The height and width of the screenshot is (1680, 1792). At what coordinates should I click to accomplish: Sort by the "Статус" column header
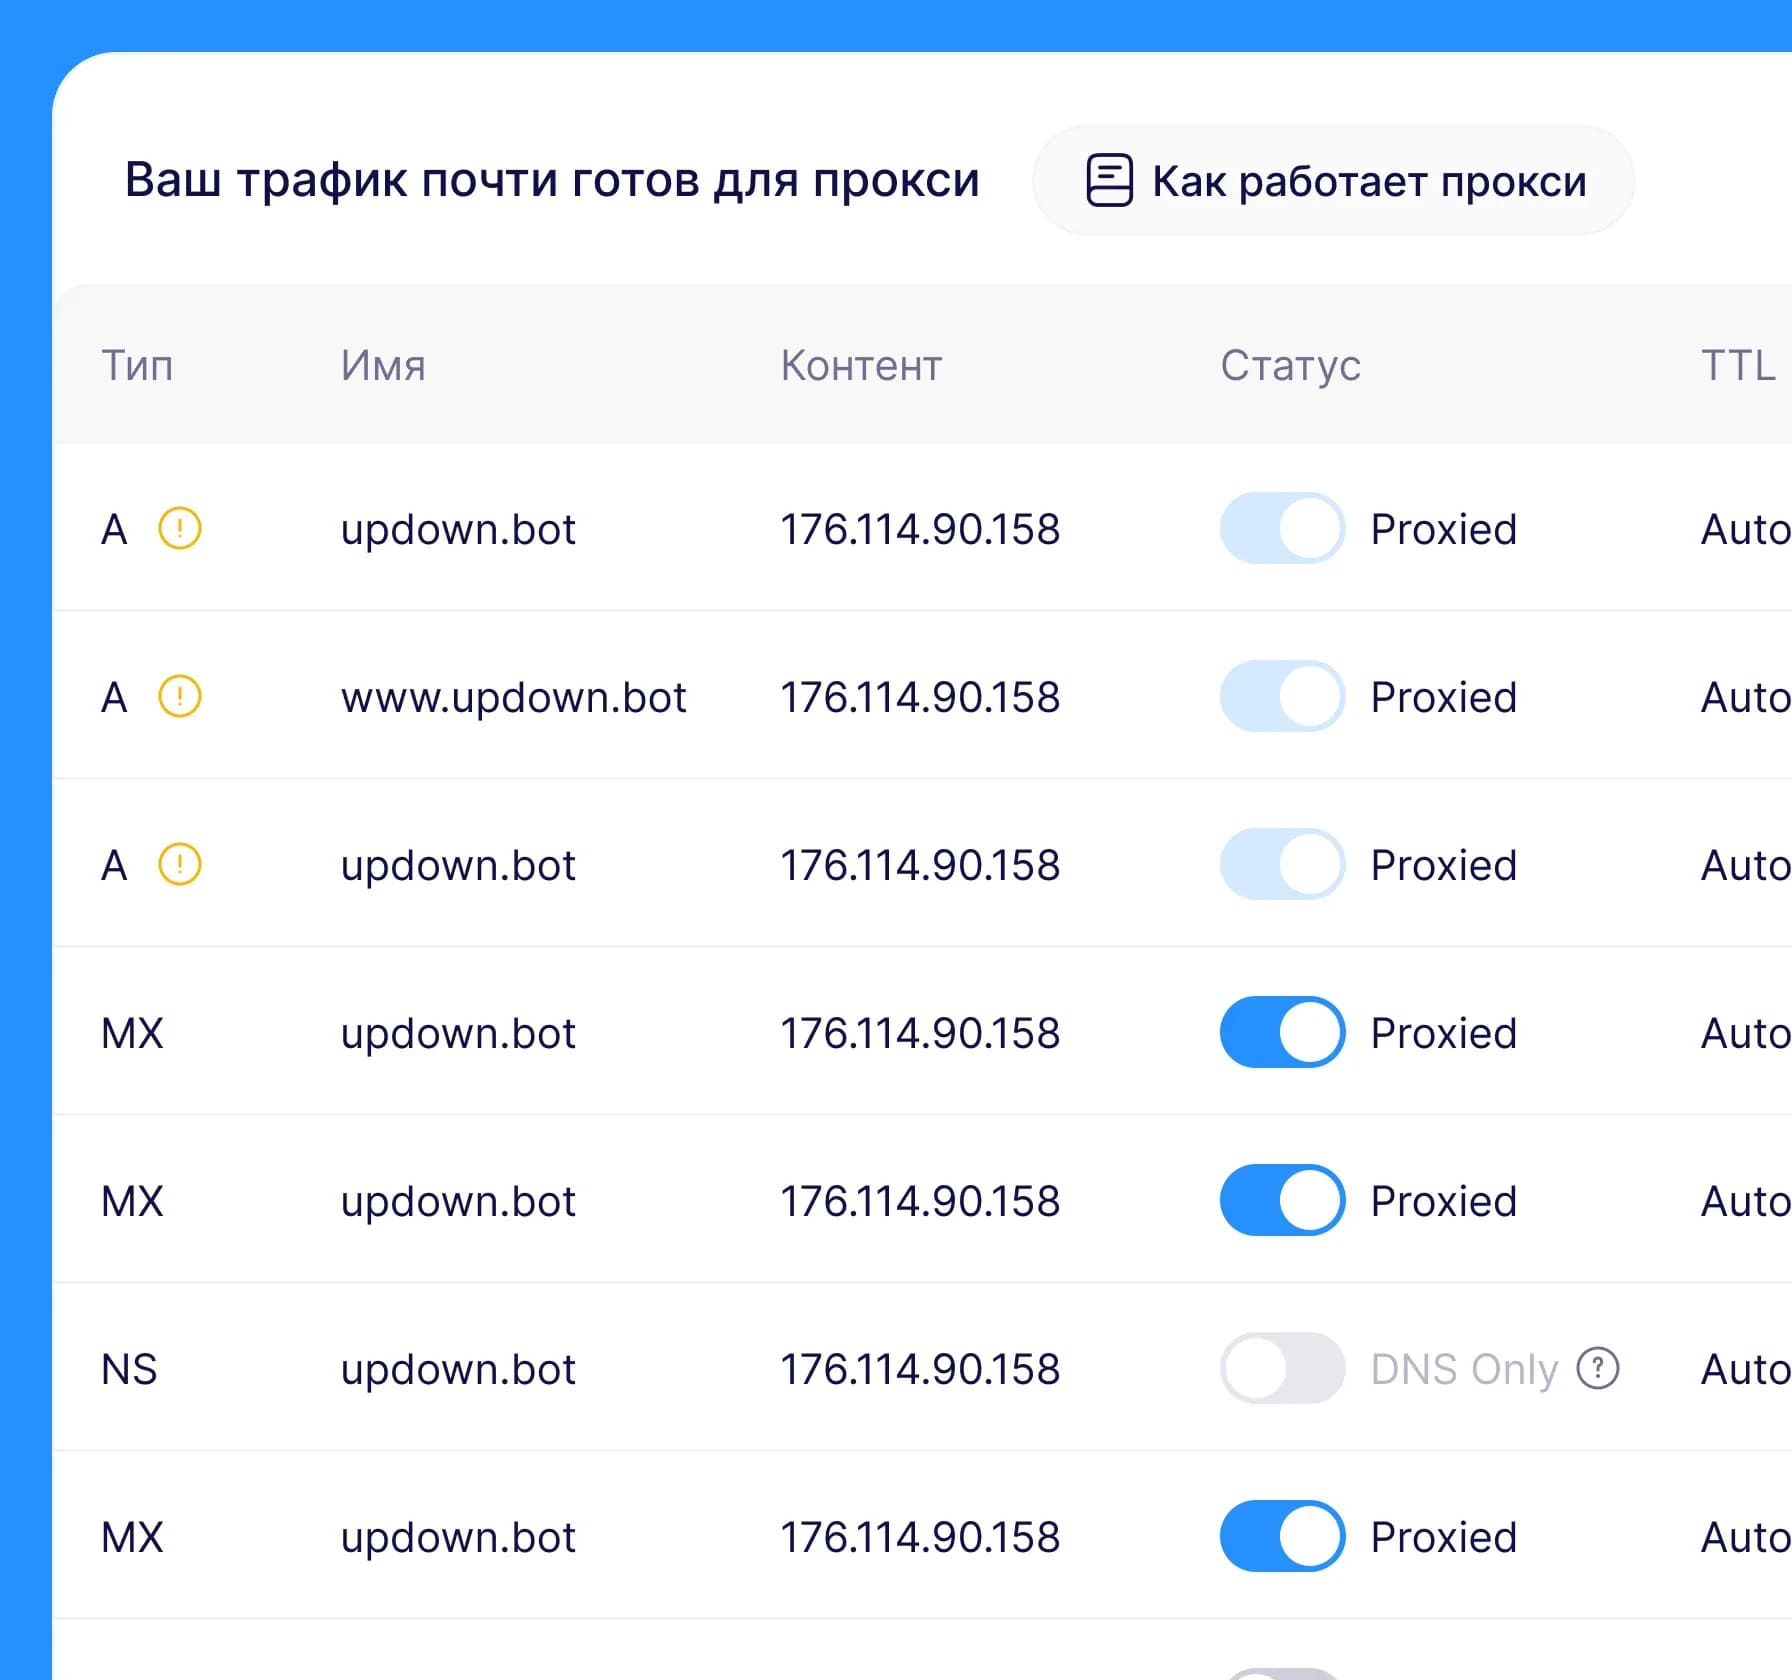(1290, 366)
